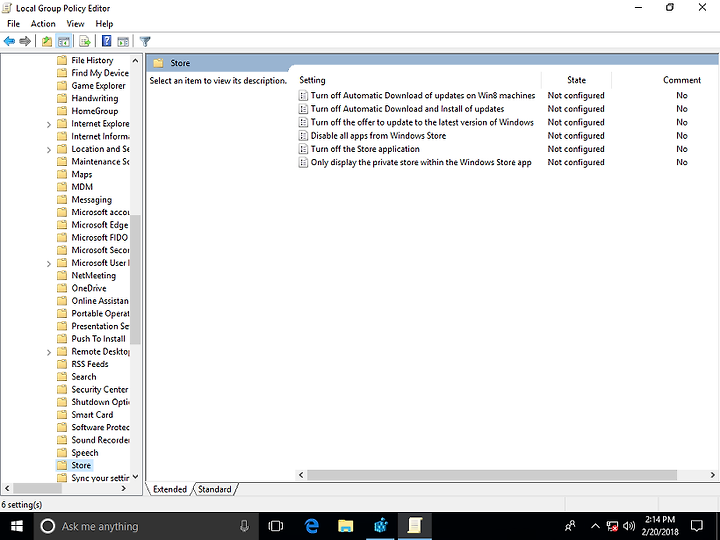Select the Microsoft Edge tree folder
The image size is (720, 540).
pos(99,225)
